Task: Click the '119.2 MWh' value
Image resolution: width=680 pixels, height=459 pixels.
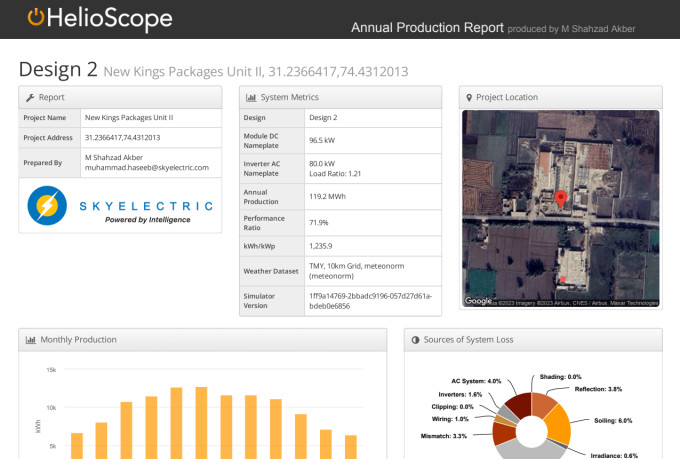Action: click(x=327, y=197)
